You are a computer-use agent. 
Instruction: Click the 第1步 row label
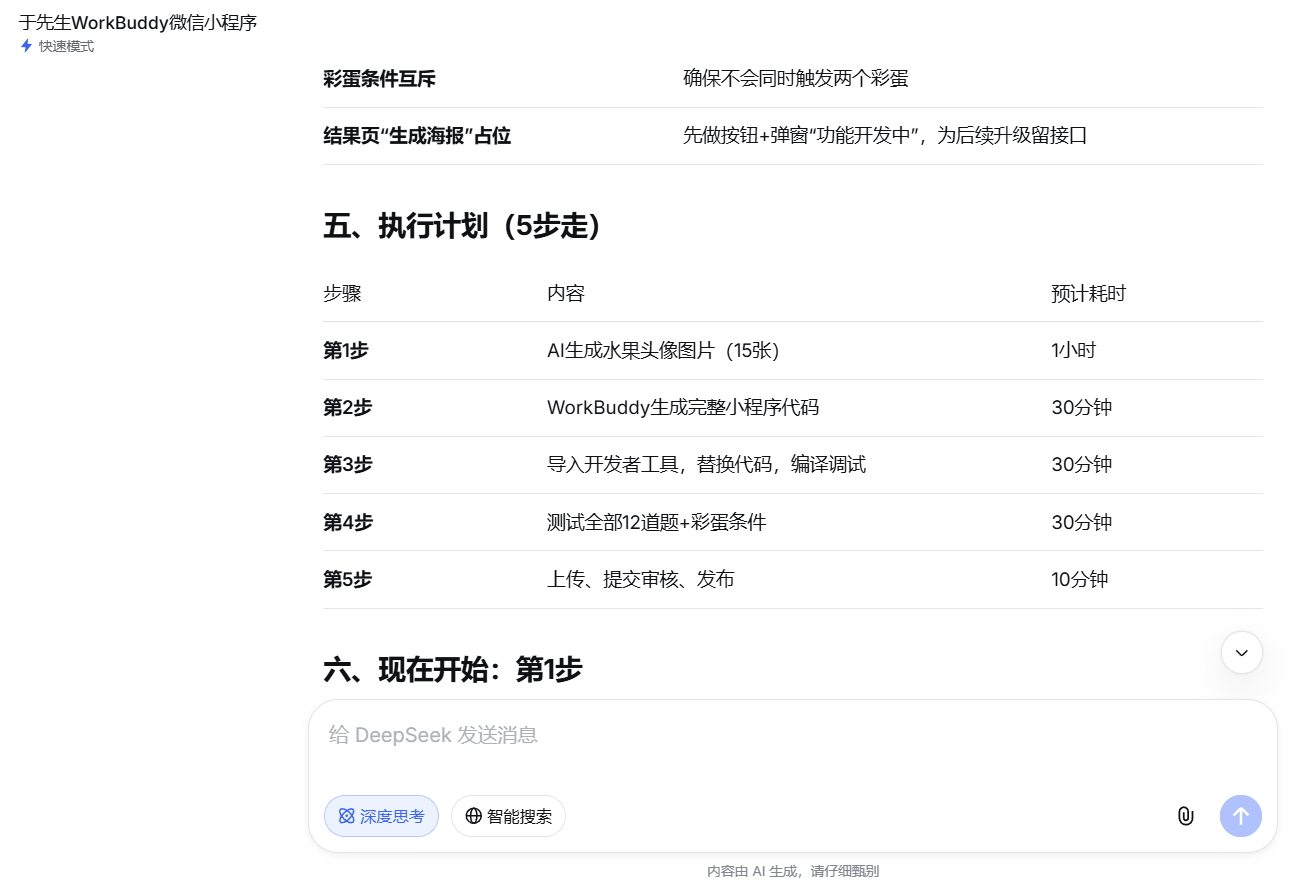coord(346,351)
